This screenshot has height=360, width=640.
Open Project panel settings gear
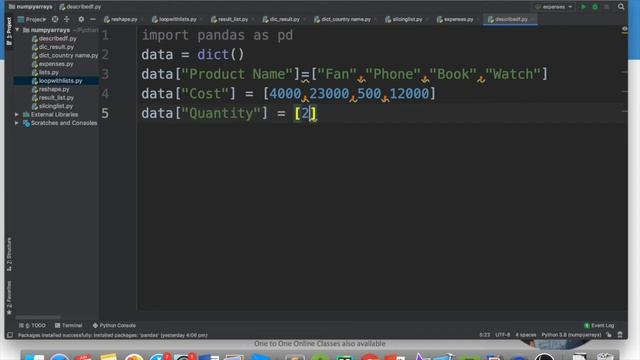pos(81,19)
